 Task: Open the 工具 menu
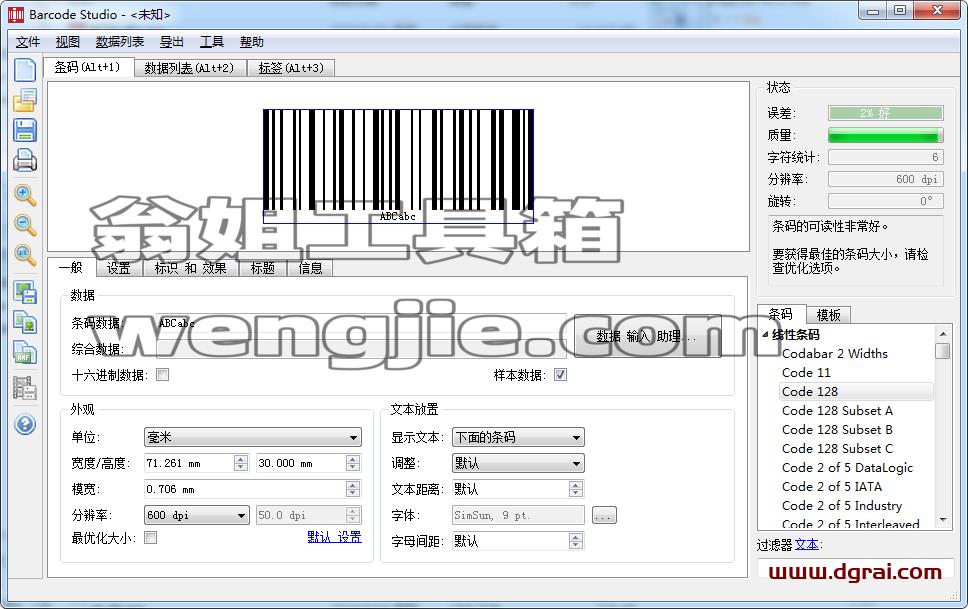[x=212, y=42]
